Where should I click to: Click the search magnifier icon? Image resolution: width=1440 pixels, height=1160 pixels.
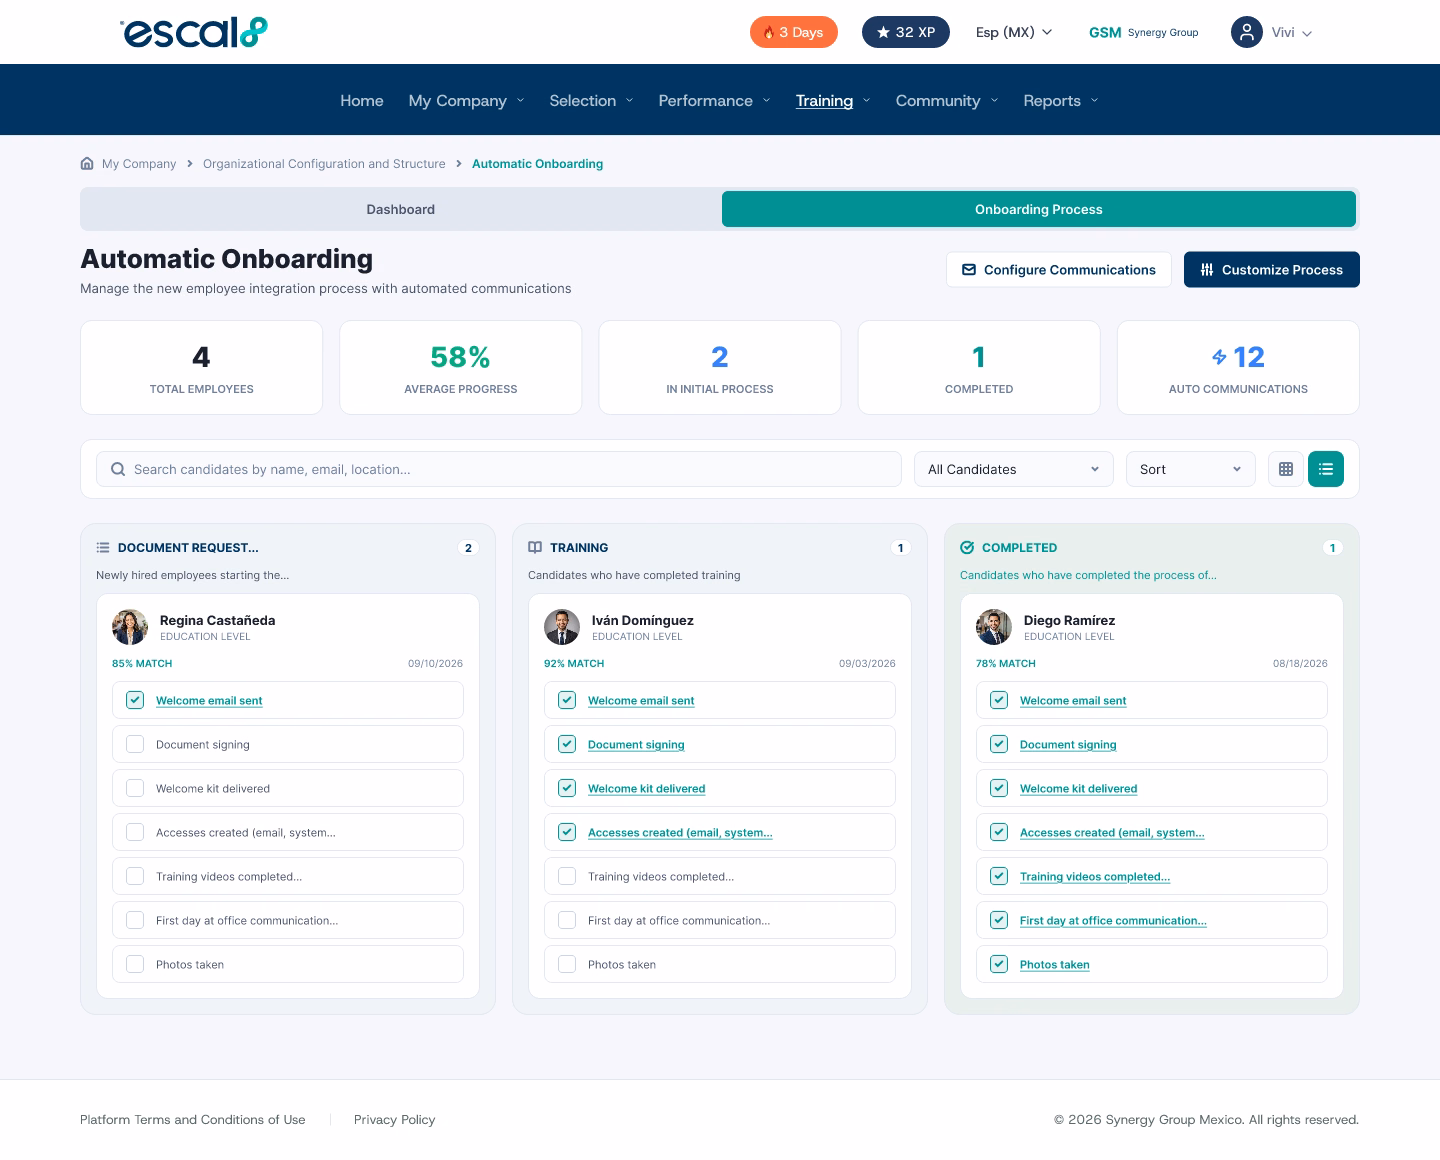tap(118, 469)
